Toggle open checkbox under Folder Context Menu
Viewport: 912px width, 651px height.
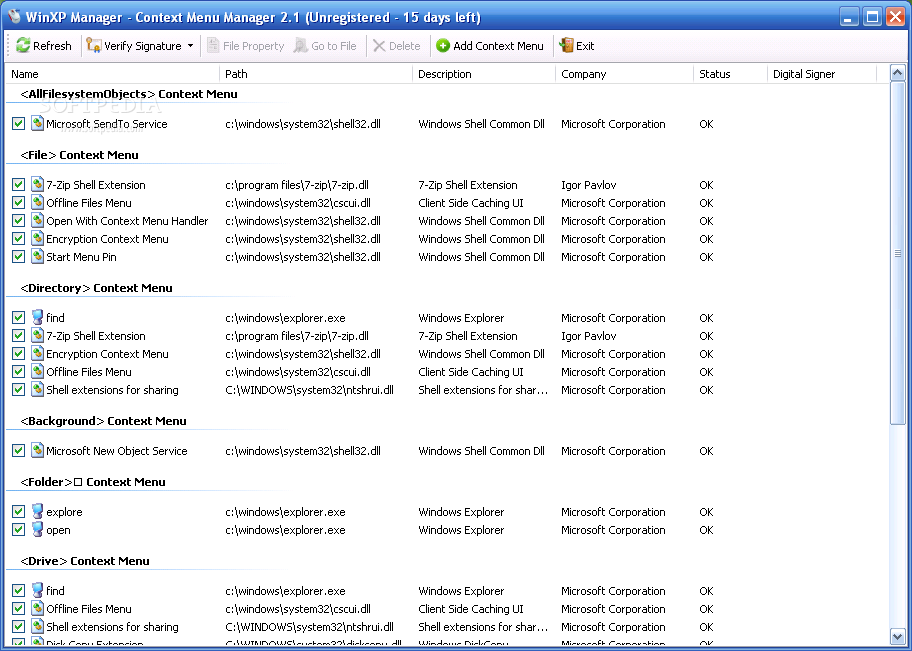[19, 530]
